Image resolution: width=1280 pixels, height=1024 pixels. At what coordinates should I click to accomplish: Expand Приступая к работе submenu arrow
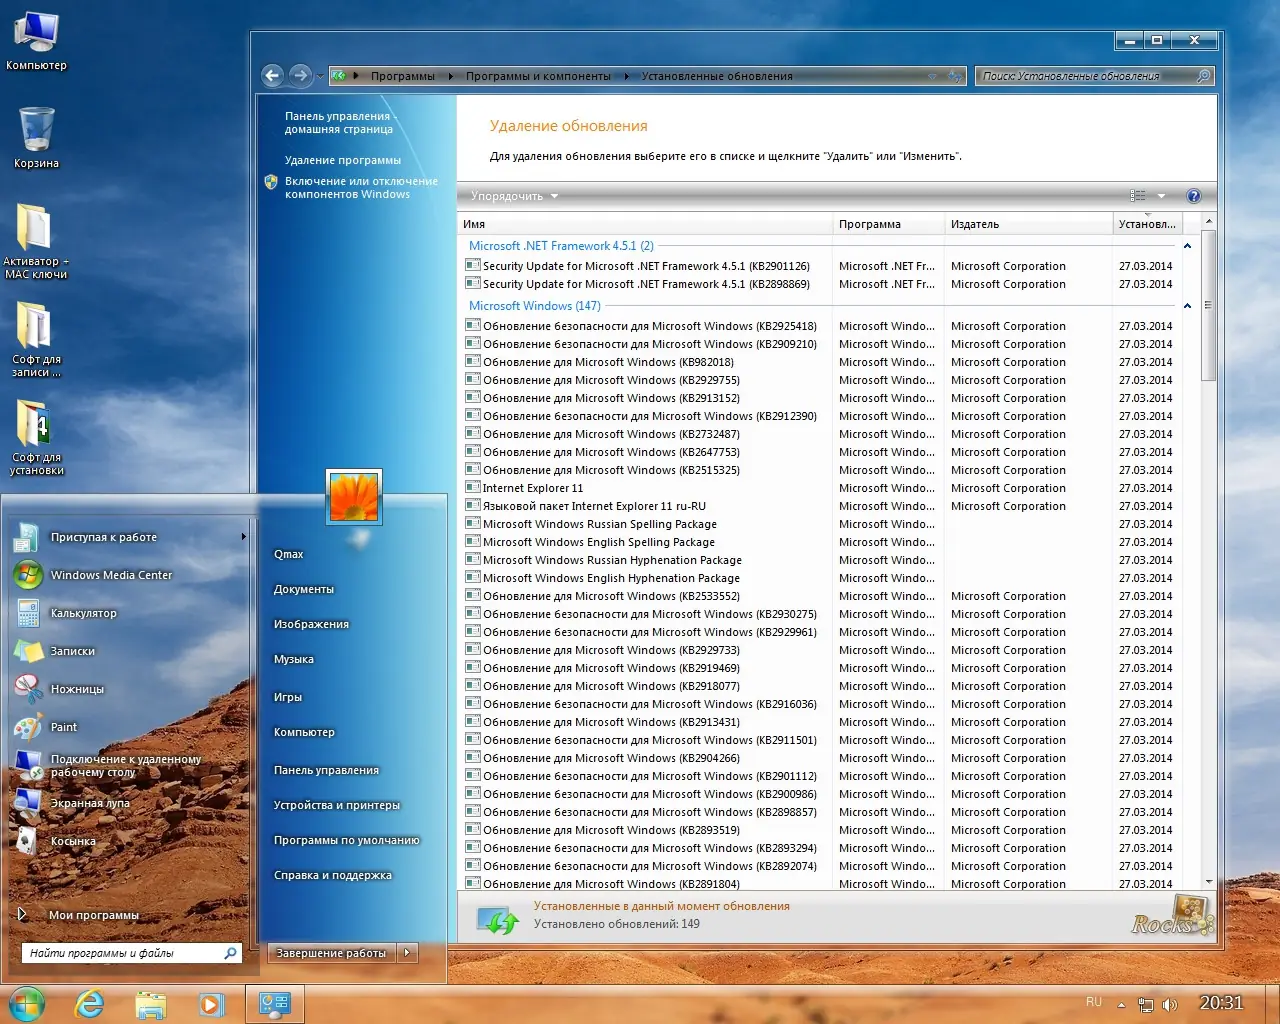(243, 537)
